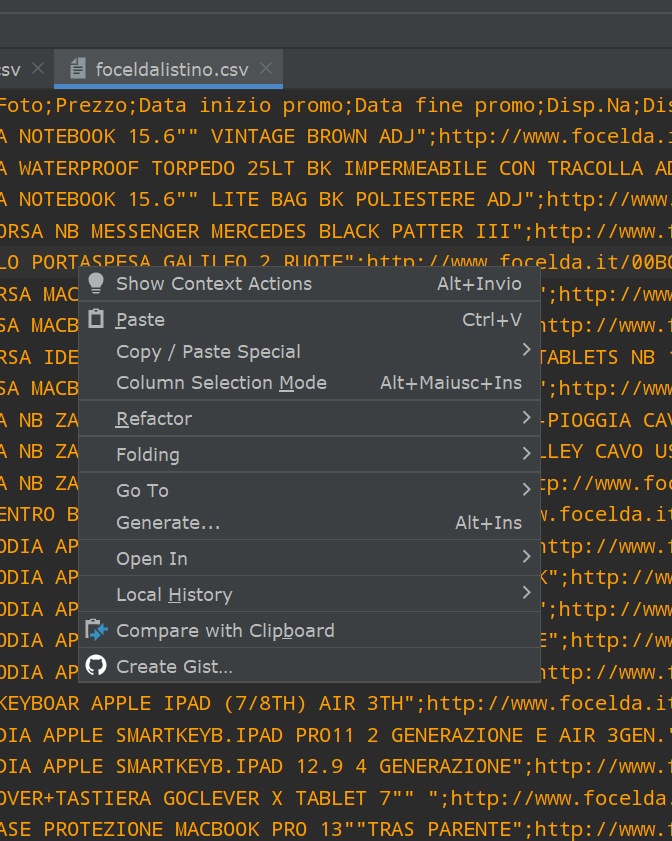Open the Open In submenu
The height and width of the screenshot is (841, 672).
click(x=309, y=558)
